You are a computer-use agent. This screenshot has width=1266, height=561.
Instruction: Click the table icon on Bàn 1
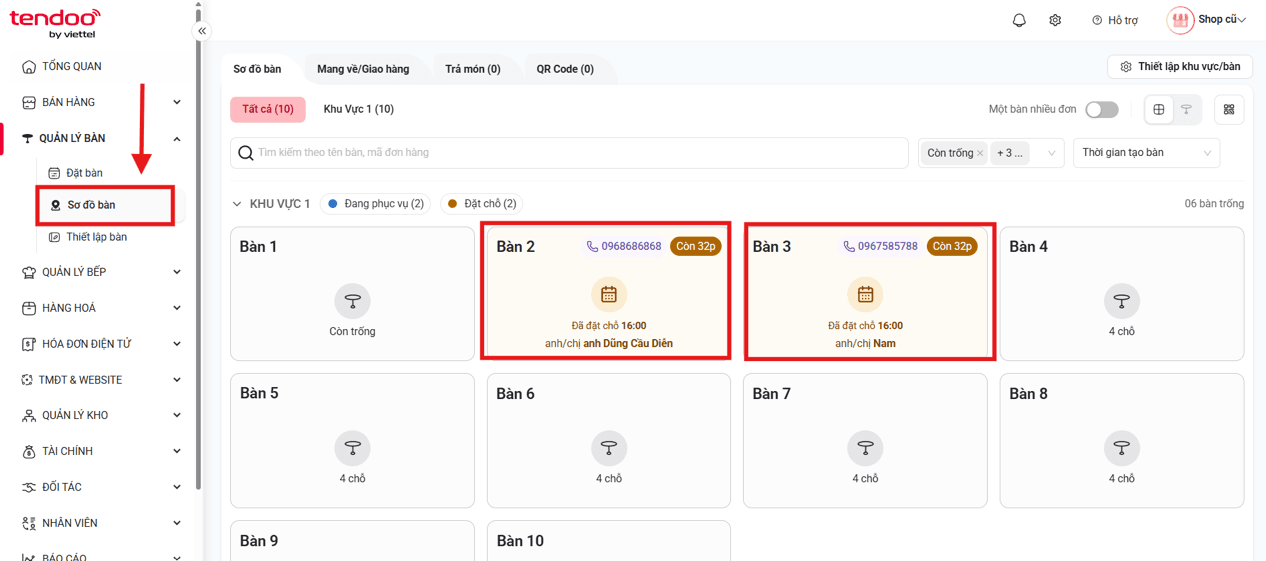tap(352, 301)
